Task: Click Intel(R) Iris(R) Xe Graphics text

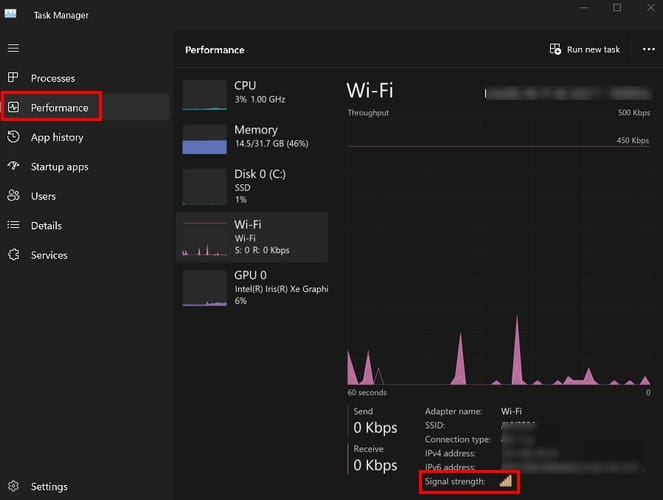Action: click(282, 289)
